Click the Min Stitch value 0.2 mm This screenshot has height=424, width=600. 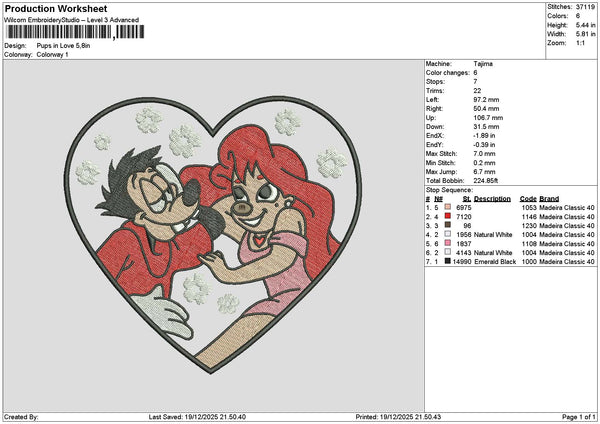click(x=484, y=163)
